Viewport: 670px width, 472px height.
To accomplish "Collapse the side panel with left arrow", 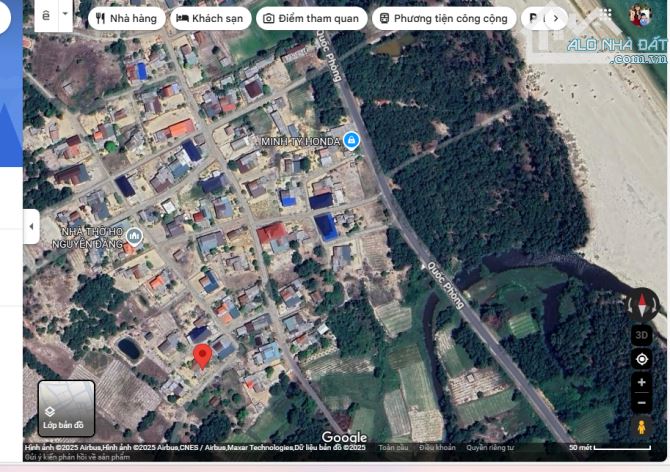I will (x=30, y=227).
